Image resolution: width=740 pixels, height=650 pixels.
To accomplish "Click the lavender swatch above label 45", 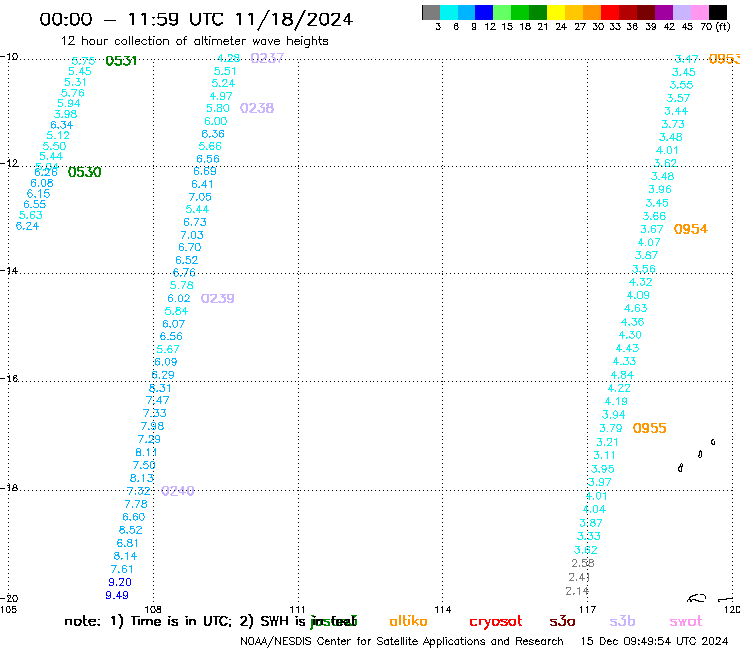I will pos(681,12).
